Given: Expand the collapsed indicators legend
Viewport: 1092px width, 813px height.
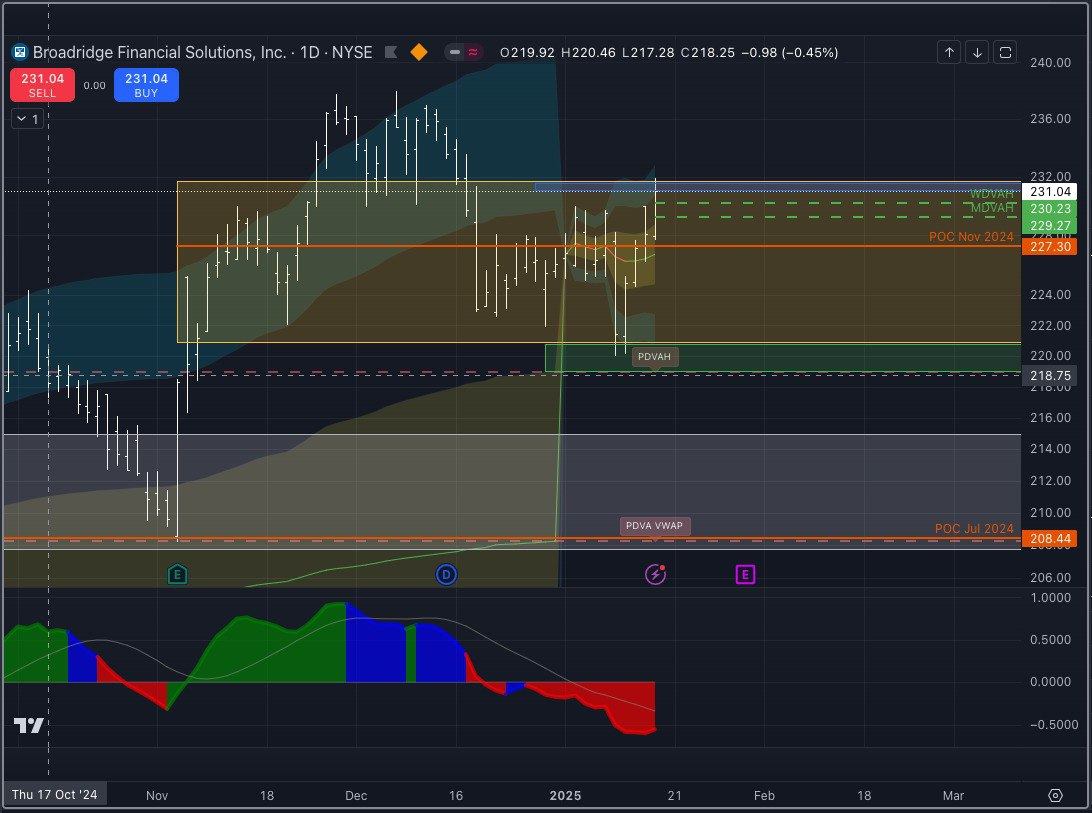Looking at the screenshot, I should (27, 119).
